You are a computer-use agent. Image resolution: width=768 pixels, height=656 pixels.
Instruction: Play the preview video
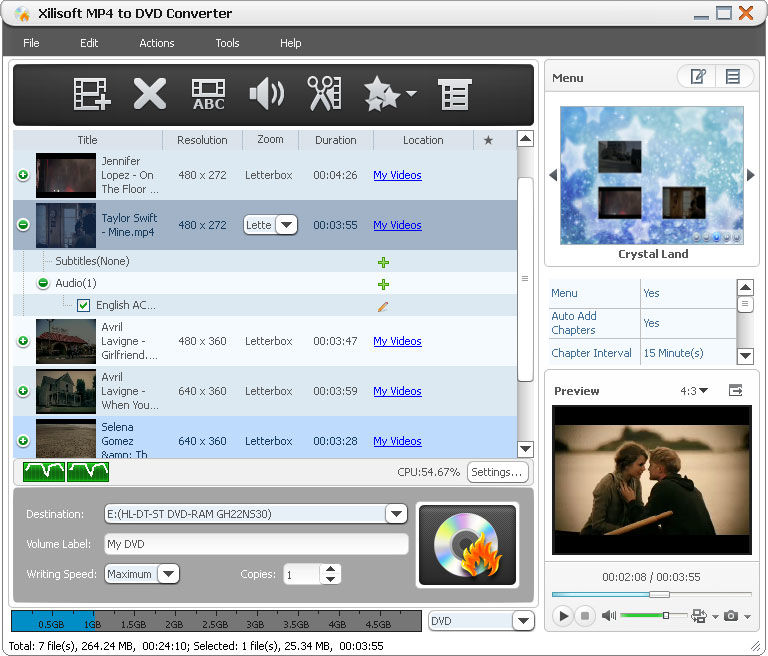click(563, 616)
